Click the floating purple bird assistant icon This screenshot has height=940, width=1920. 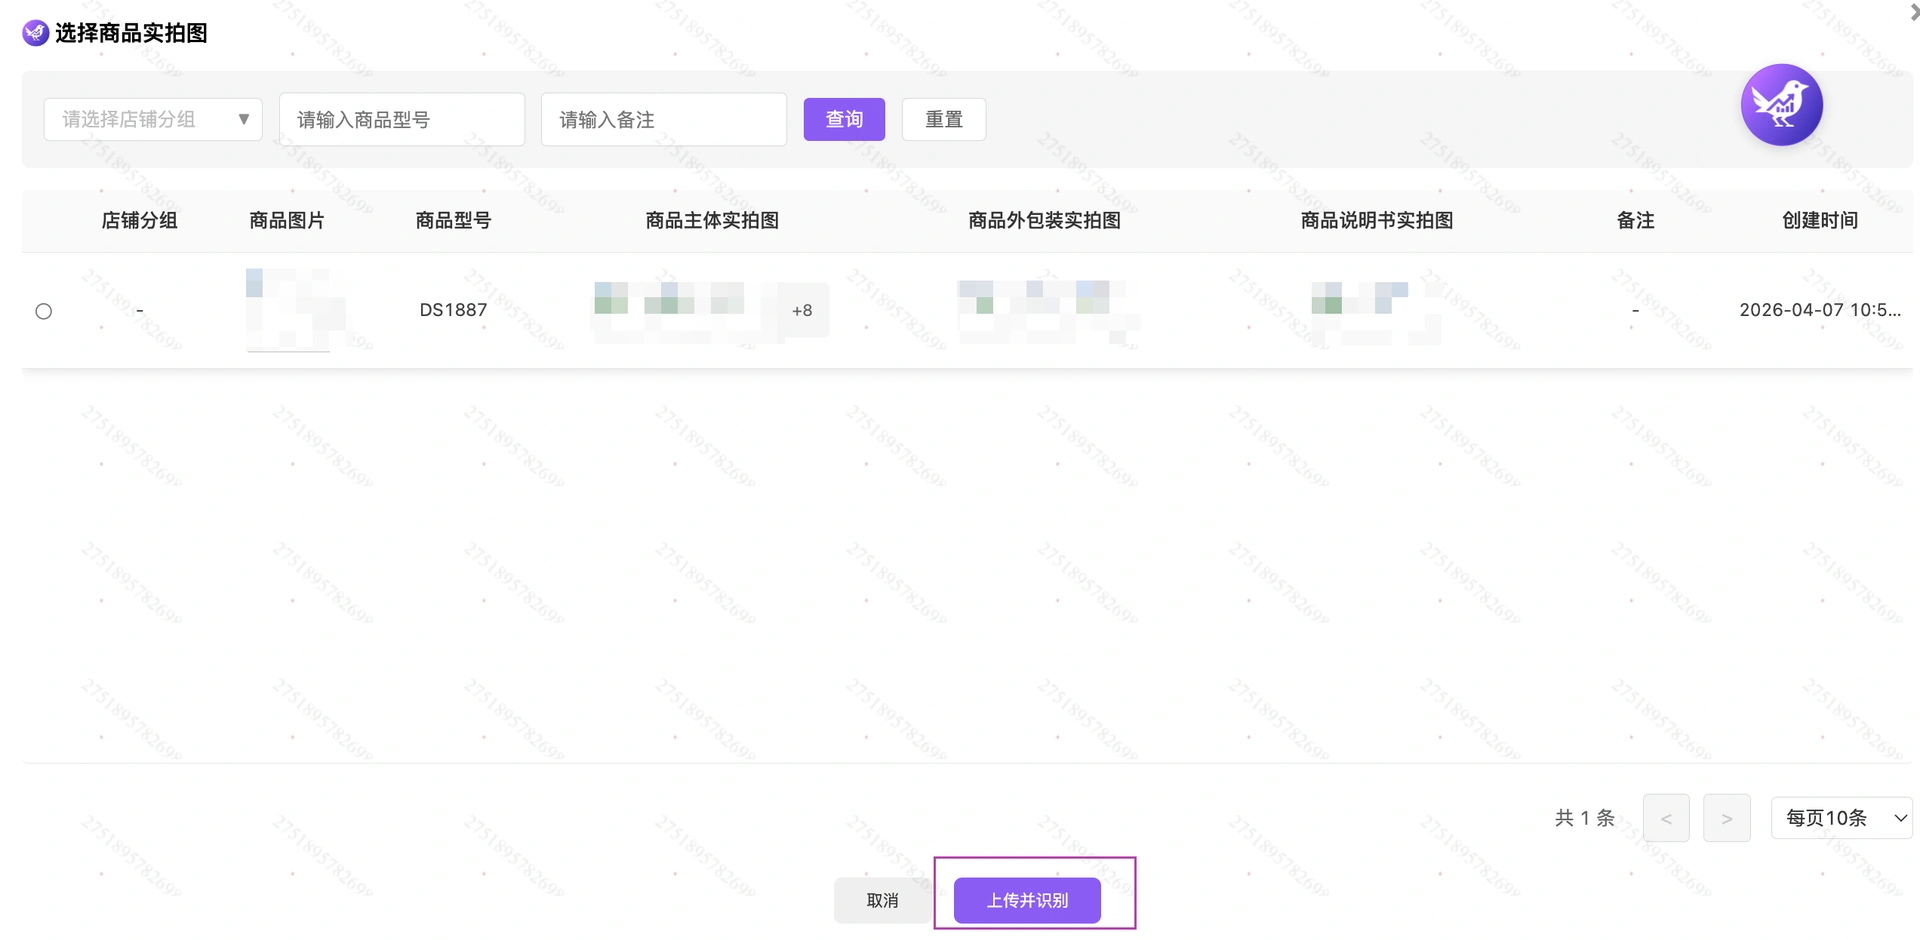[1781, 105]
